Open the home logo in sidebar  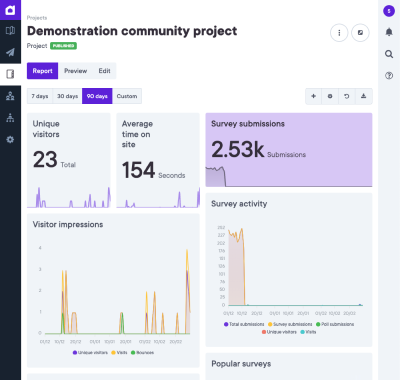tap(10, 10)
